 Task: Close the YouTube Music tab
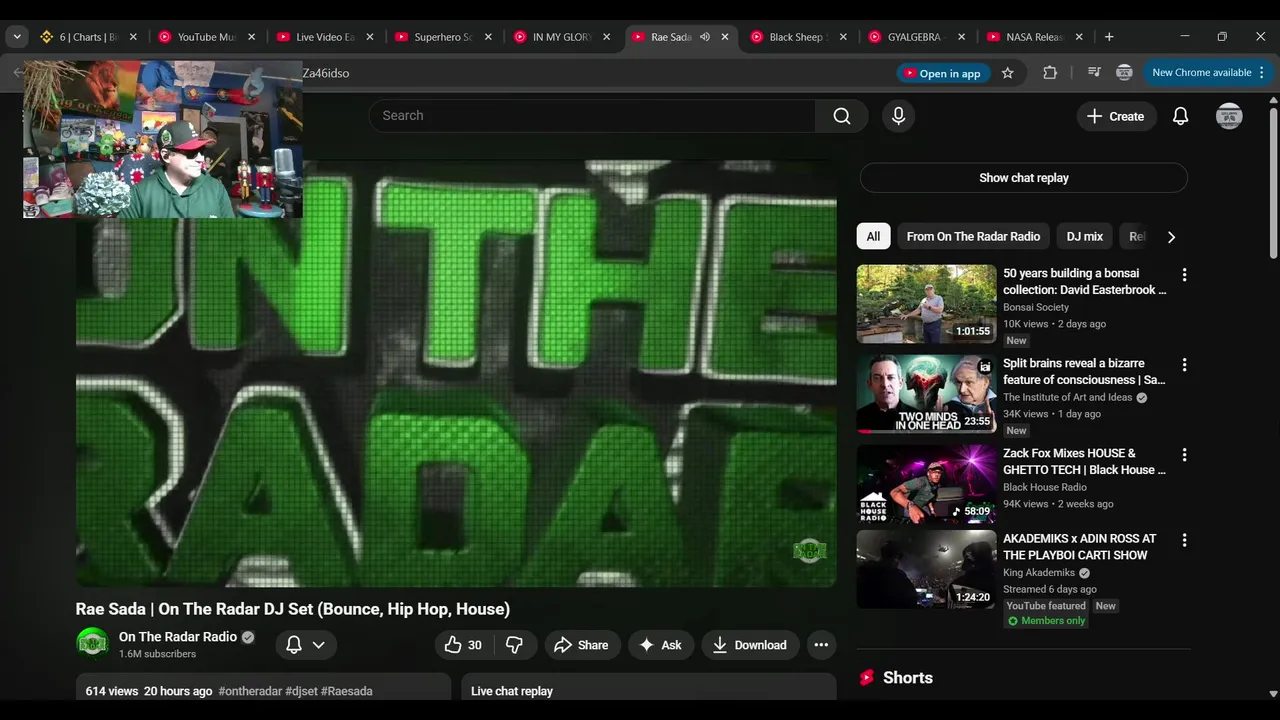(251, 37)
